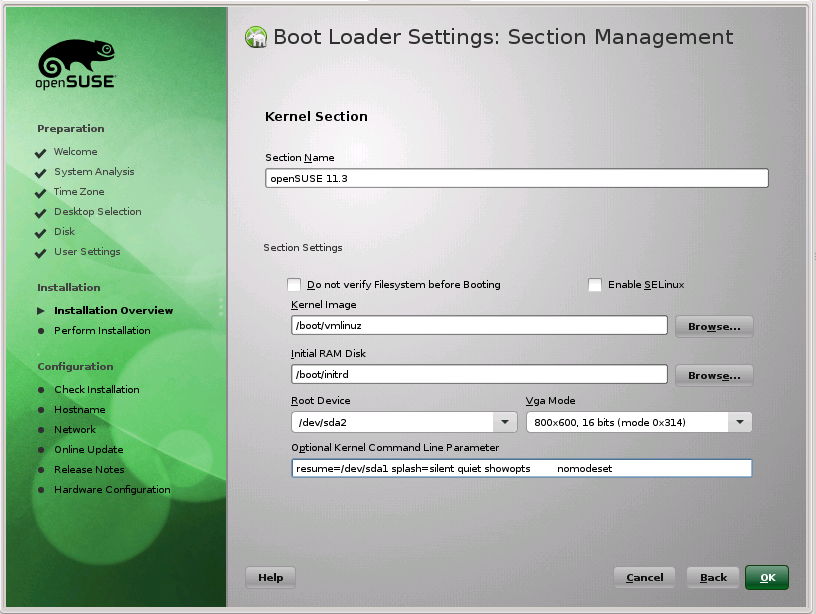Click the Initial RAM Disk label
Image resolution: width=816 pixels, height=614 pixels.
click(328, 354)
